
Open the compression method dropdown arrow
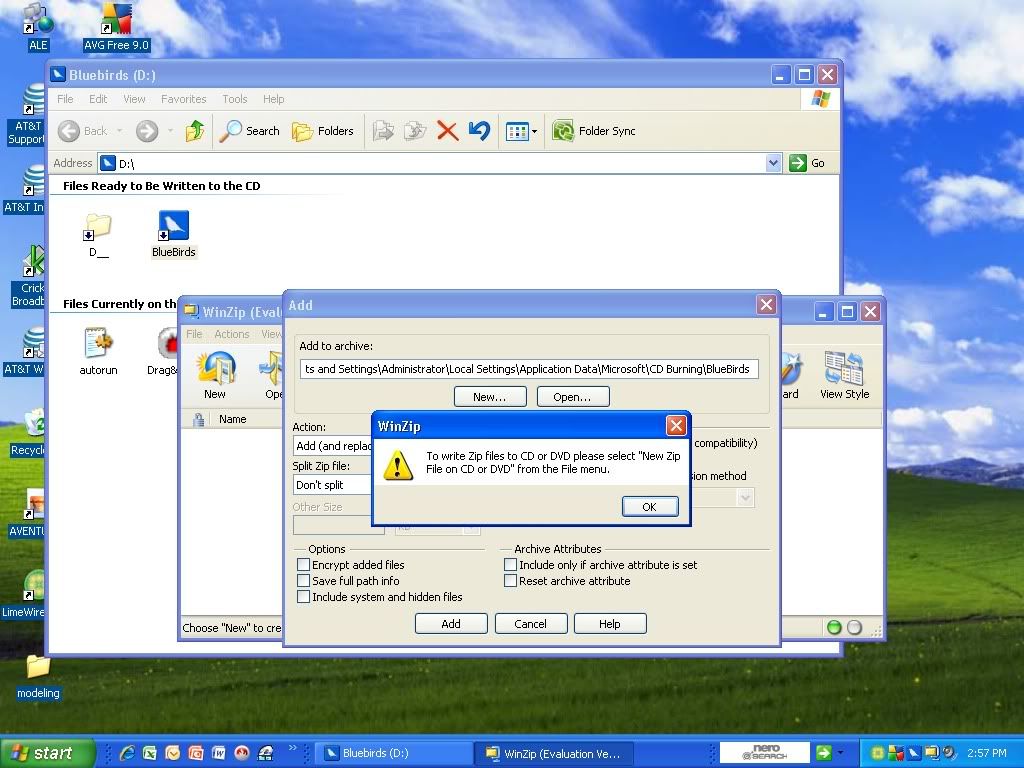pos(745,498)
